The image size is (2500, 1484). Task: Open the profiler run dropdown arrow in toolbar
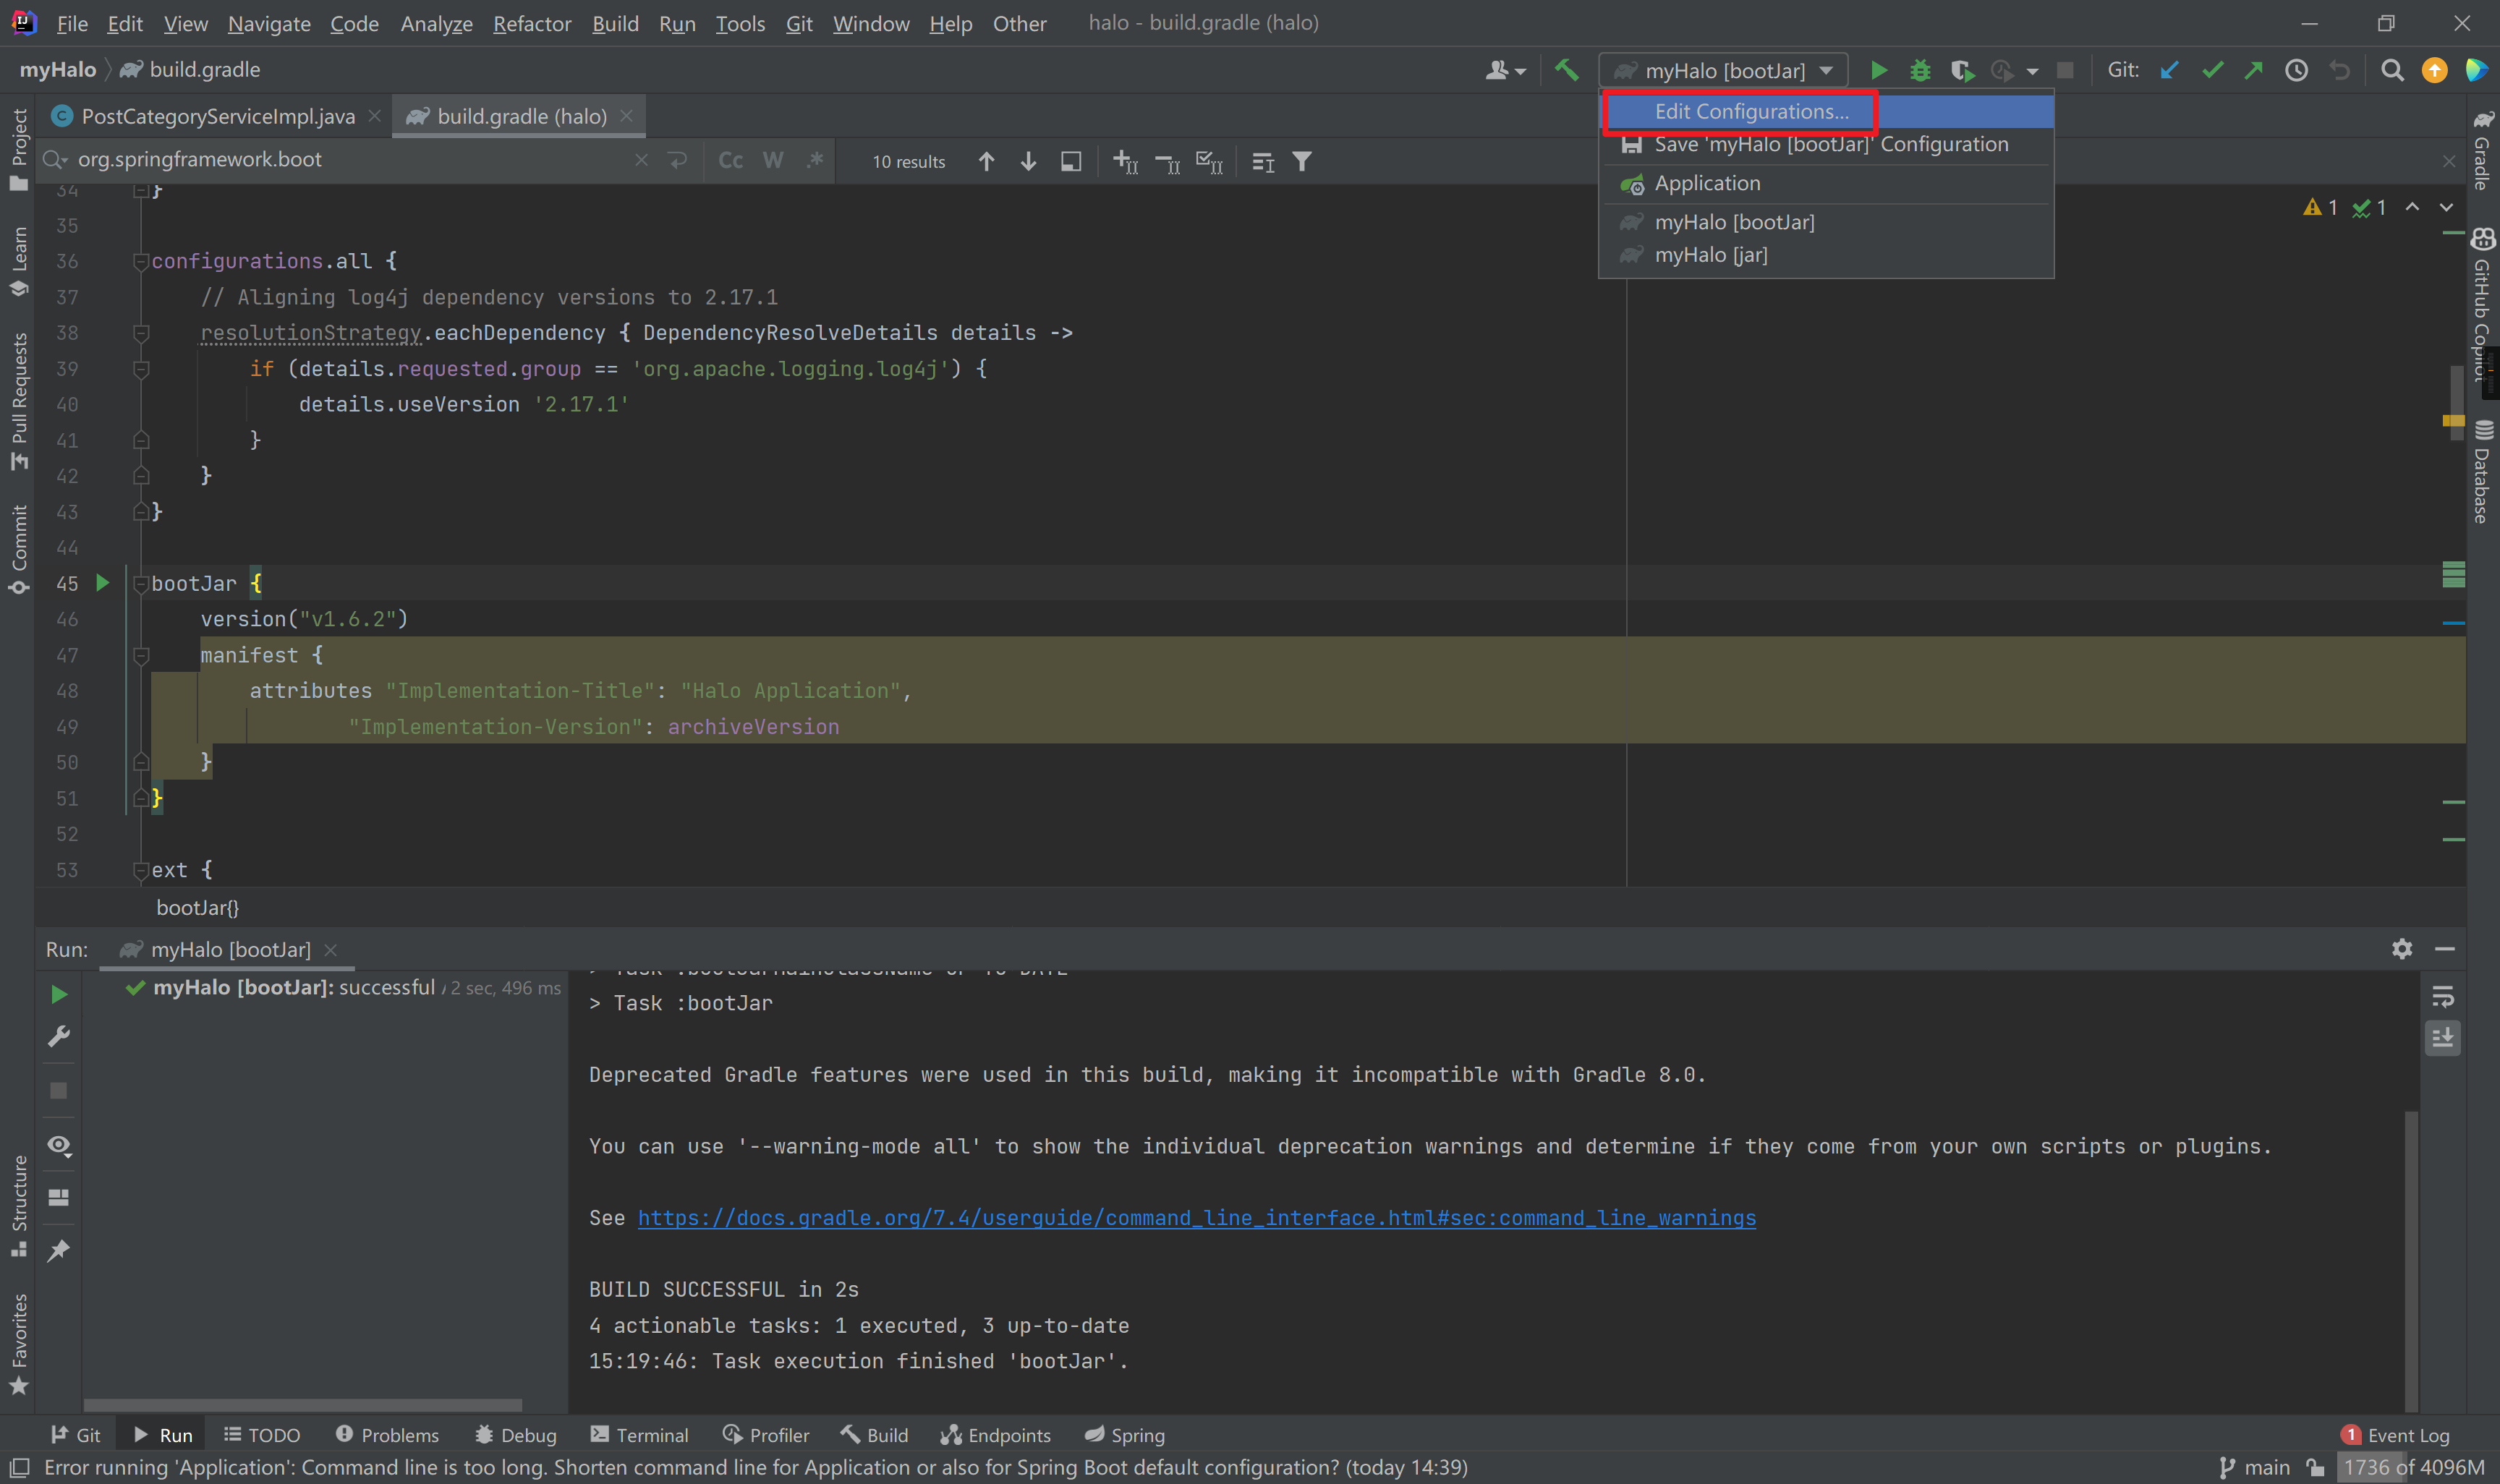click(x=2032, y=71)
